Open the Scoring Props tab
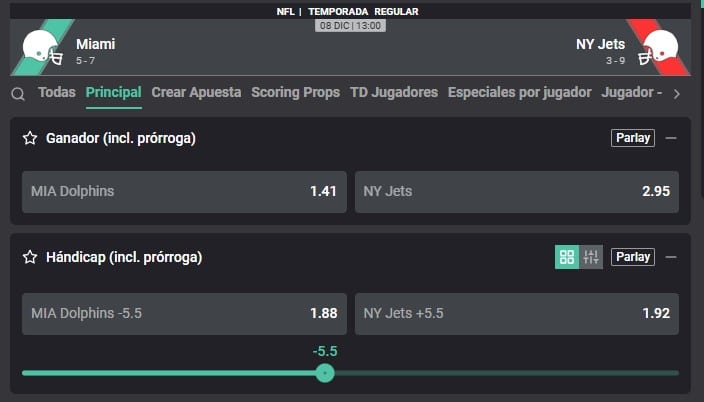 (296, 92)
